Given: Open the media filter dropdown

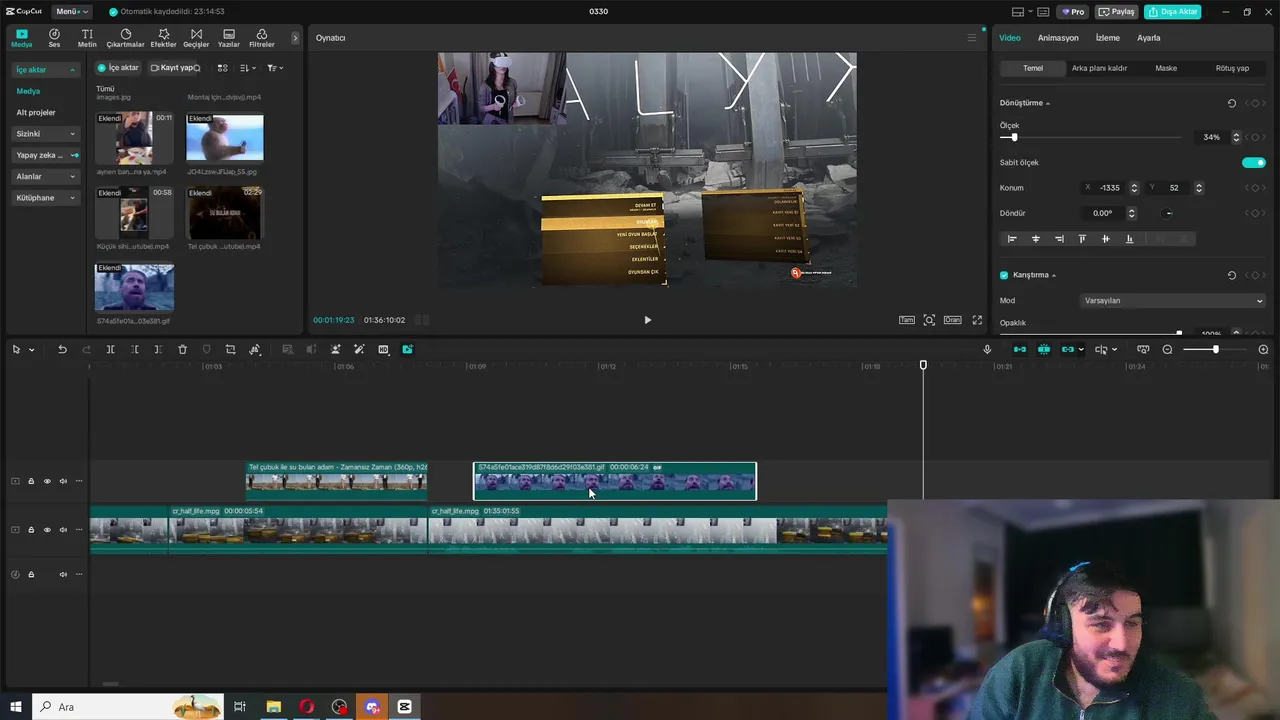Looking at the screenshot, I should coord(274,68).
